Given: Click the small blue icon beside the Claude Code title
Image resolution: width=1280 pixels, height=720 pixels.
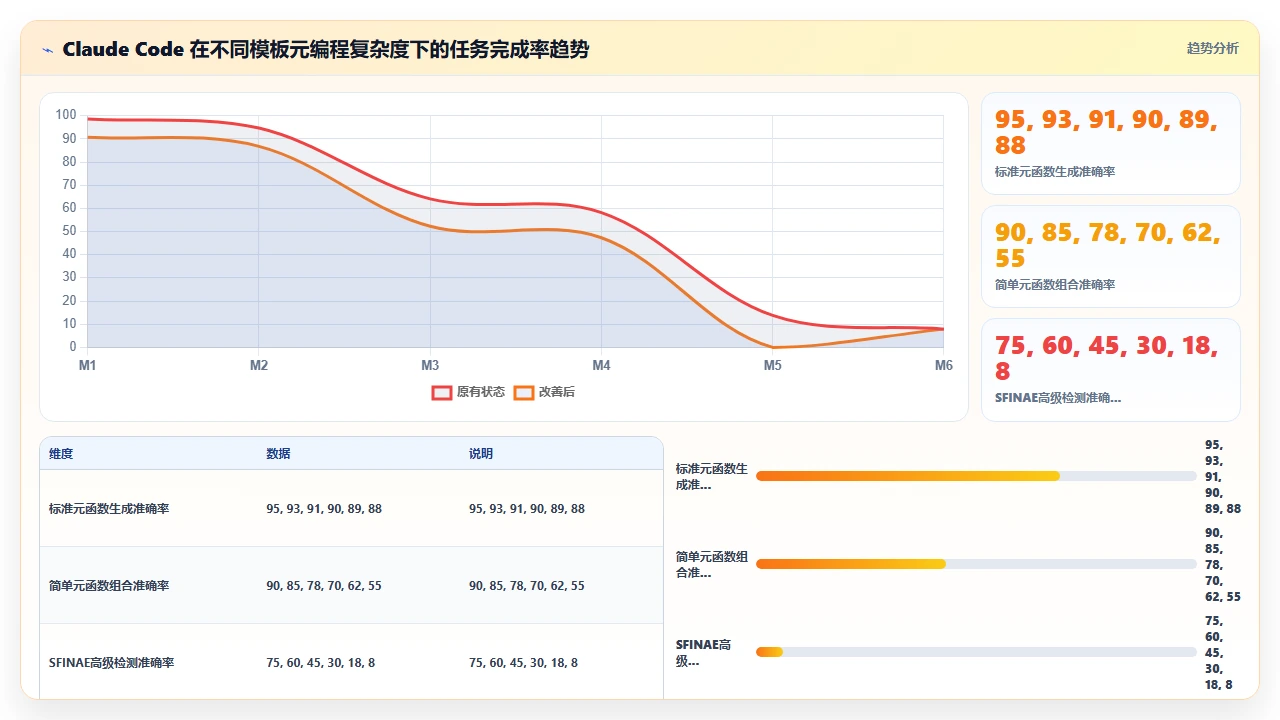Looking at the screenshot, I should click(47, 50).
